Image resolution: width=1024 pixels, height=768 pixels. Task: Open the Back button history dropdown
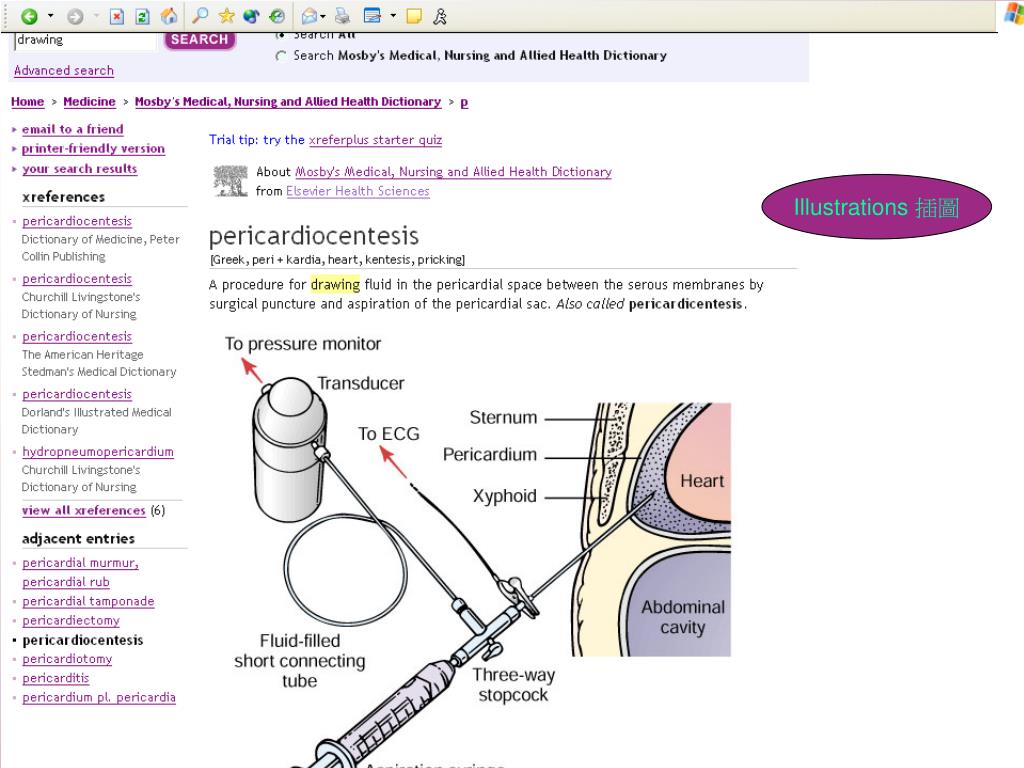pyautogui.click(x=50, y=16)
